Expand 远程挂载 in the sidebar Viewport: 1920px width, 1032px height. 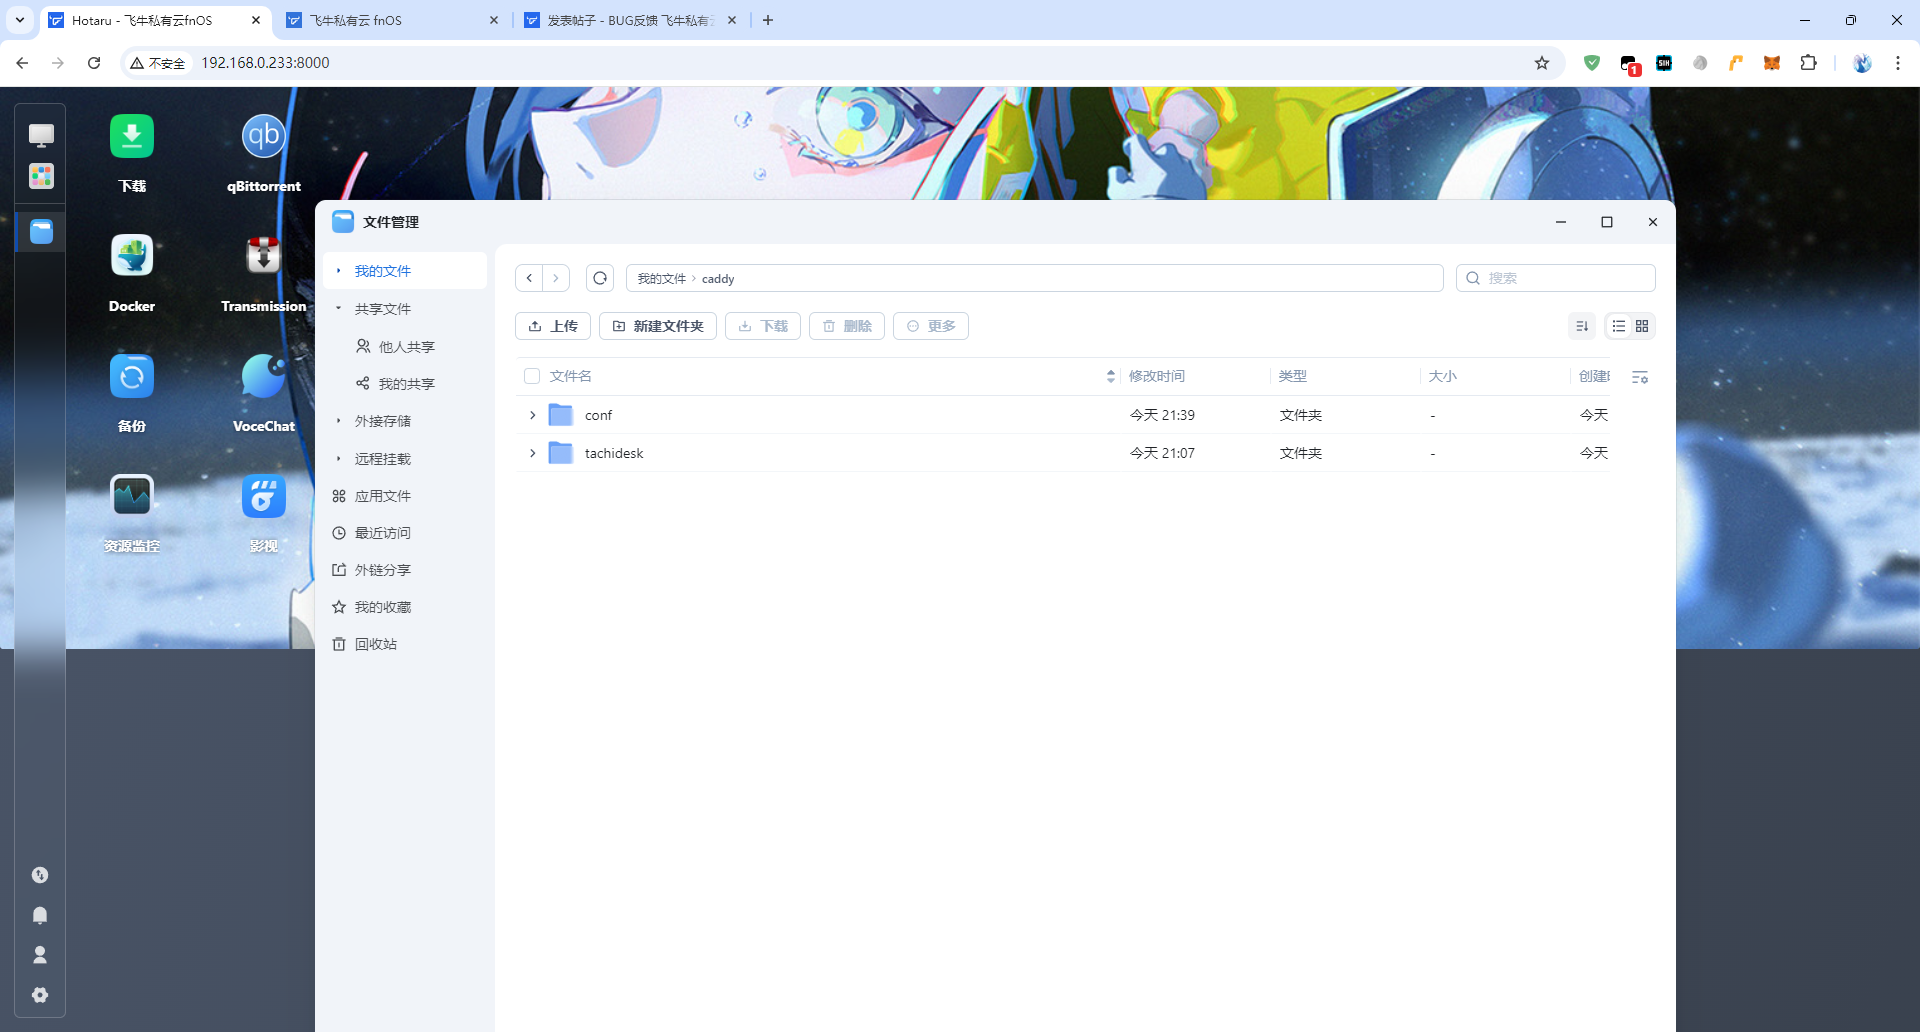click(x=339, y=459)
